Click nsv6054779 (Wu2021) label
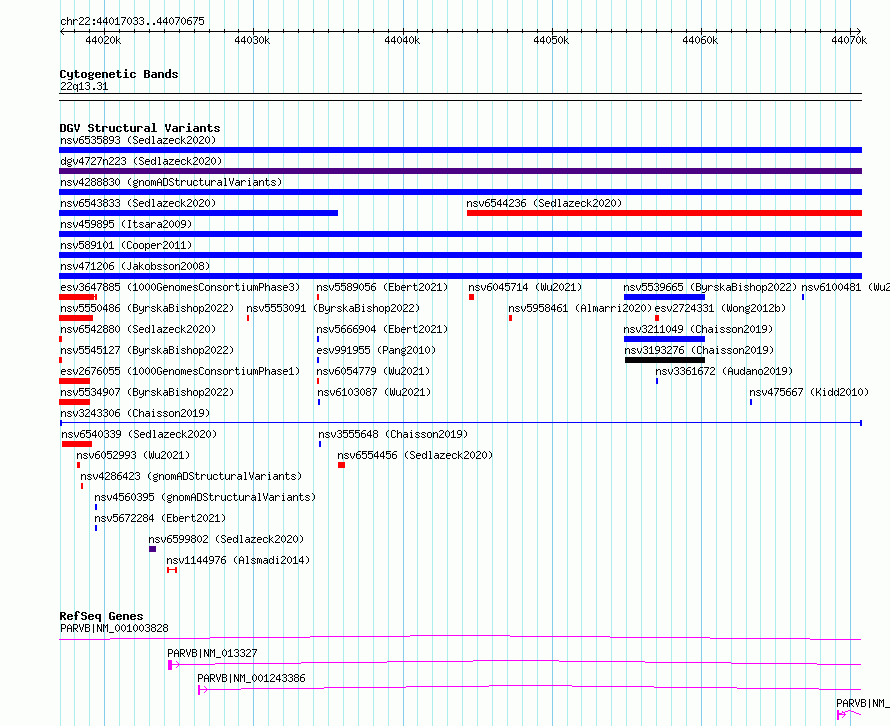 [x=373, y=371]
